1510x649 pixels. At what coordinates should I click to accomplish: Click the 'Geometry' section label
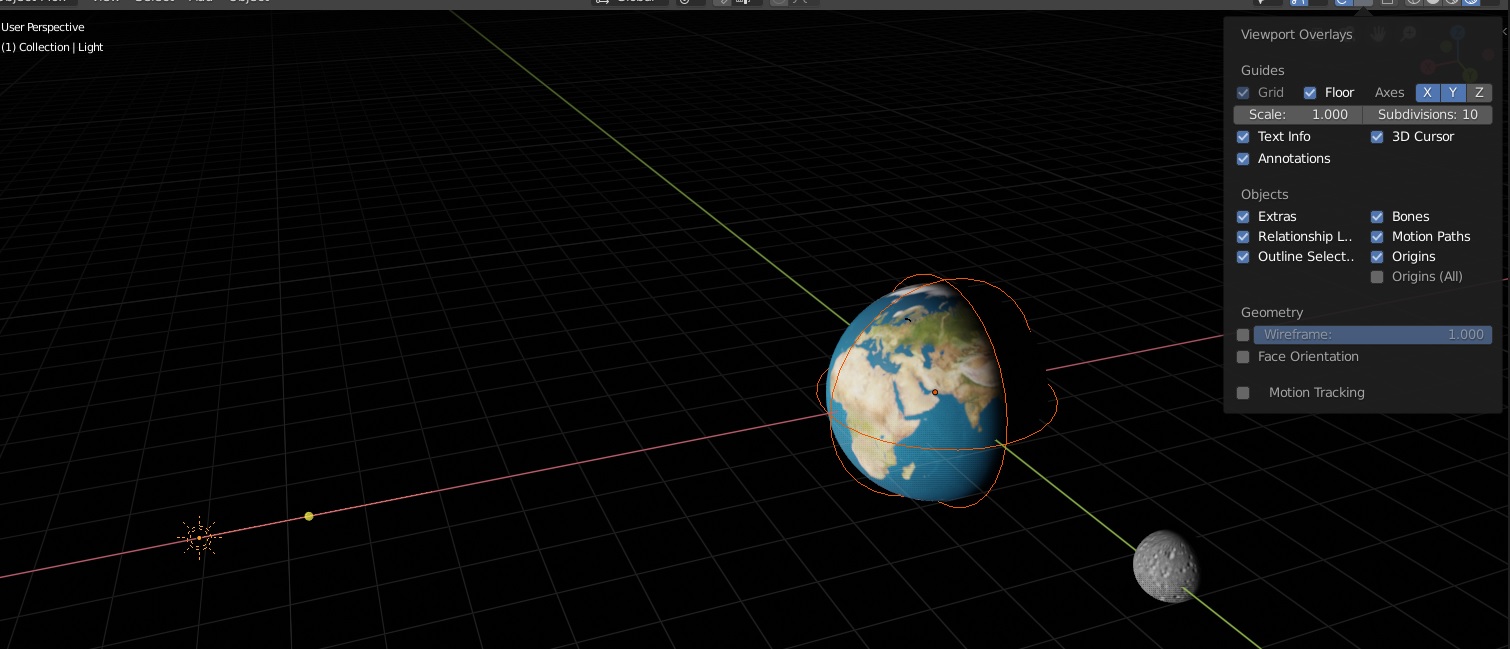click(x=1272, y=312)
